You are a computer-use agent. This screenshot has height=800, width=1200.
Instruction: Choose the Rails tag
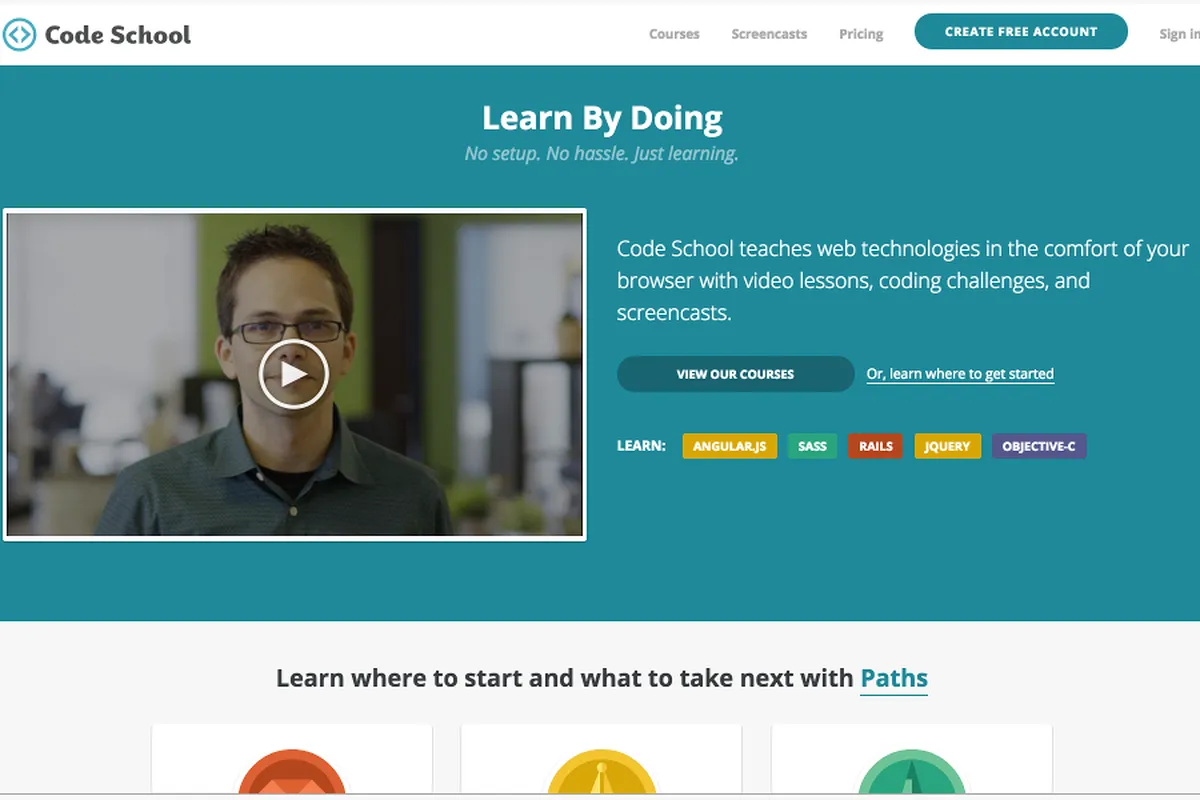[875, 446]
